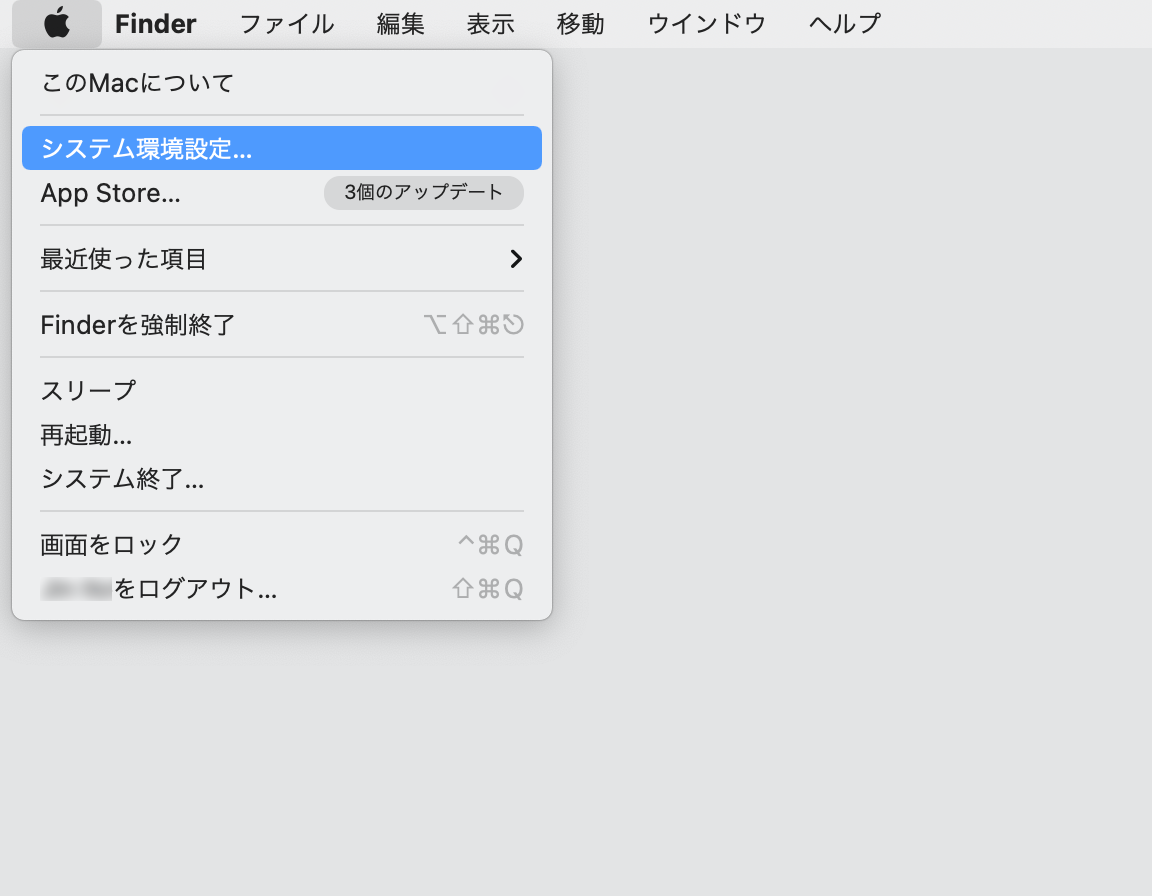
Task: Open the 表示 menu
Action: (491, 23)
